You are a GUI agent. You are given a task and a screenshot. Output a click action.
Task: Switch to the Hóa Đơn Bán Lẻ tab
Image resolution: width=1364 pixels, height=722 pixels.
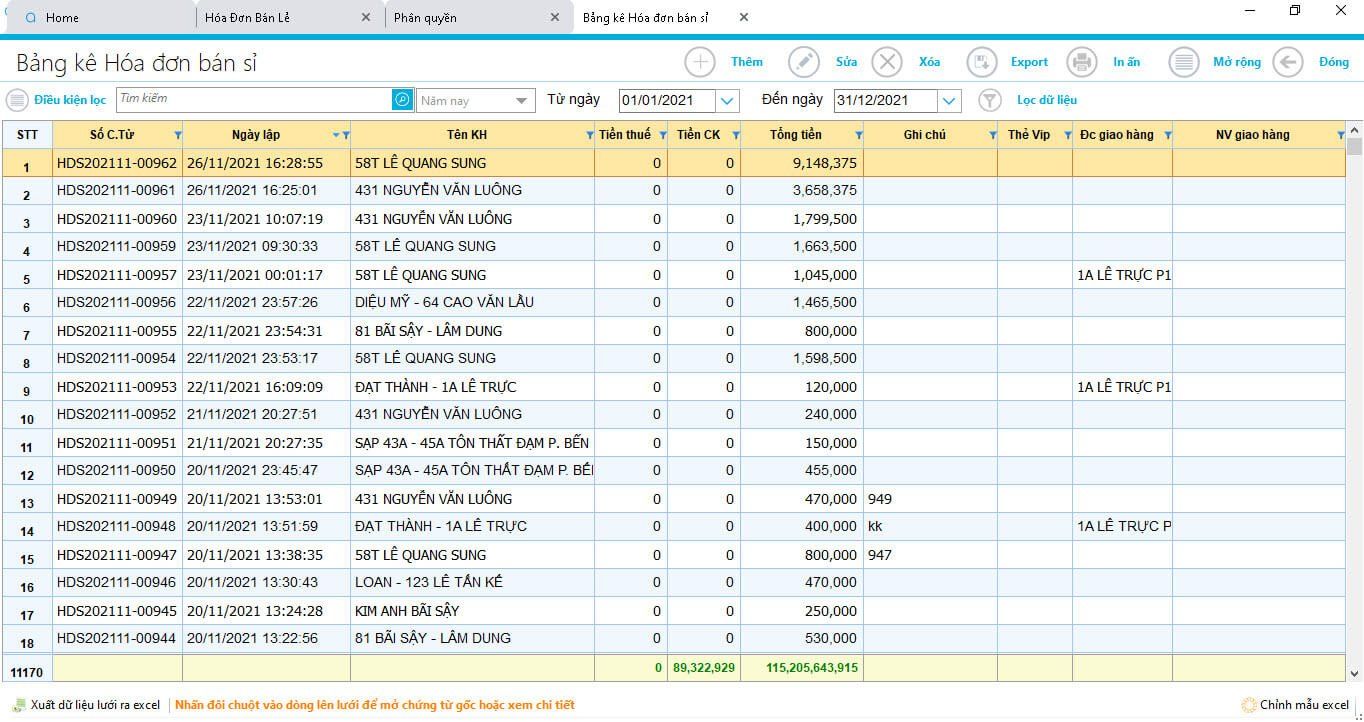(x=248, y=17)
